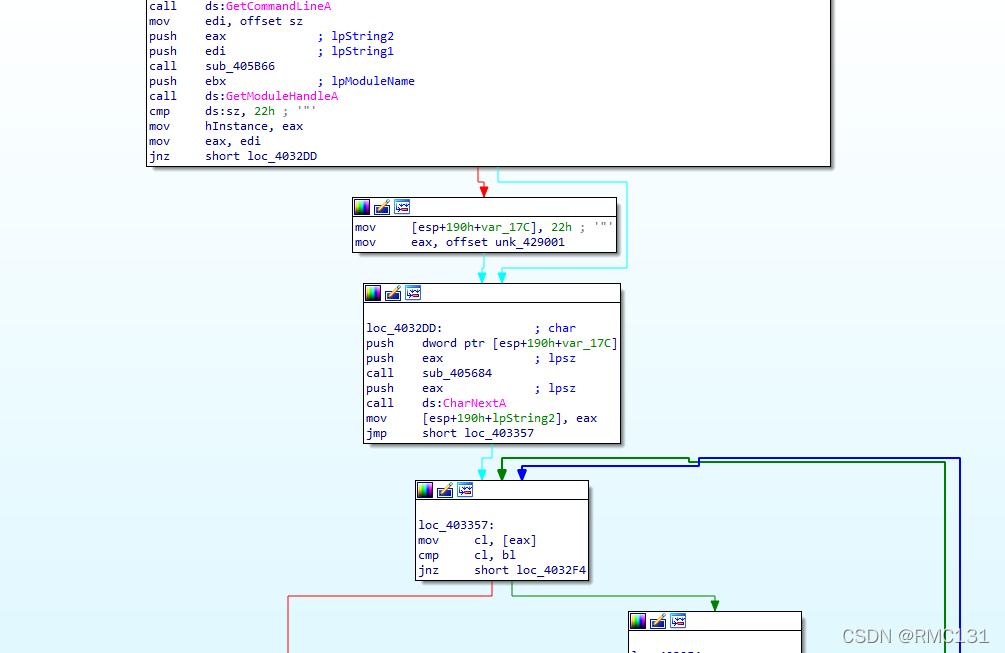Screen dimensions: 1005x653
Task: Click the lpString1 comment
Action: pyautogui.click(x=356, y=51)
